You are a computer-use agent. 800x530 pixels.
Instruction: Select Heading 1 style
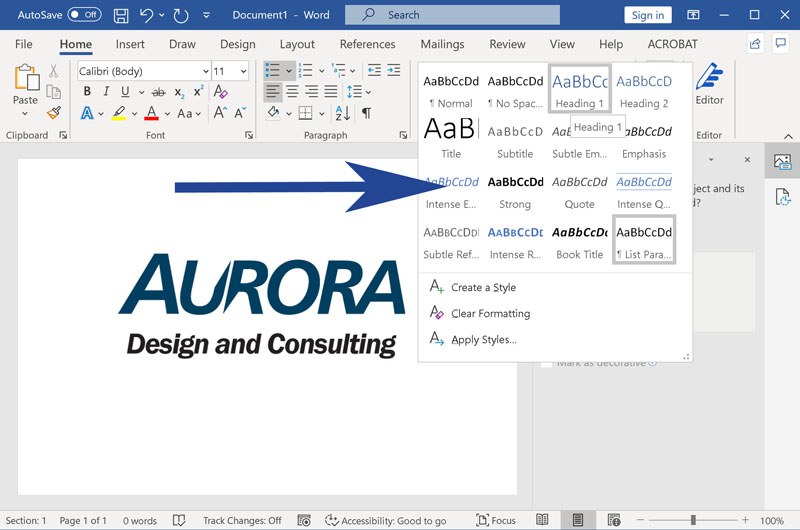tap(580, 88)
